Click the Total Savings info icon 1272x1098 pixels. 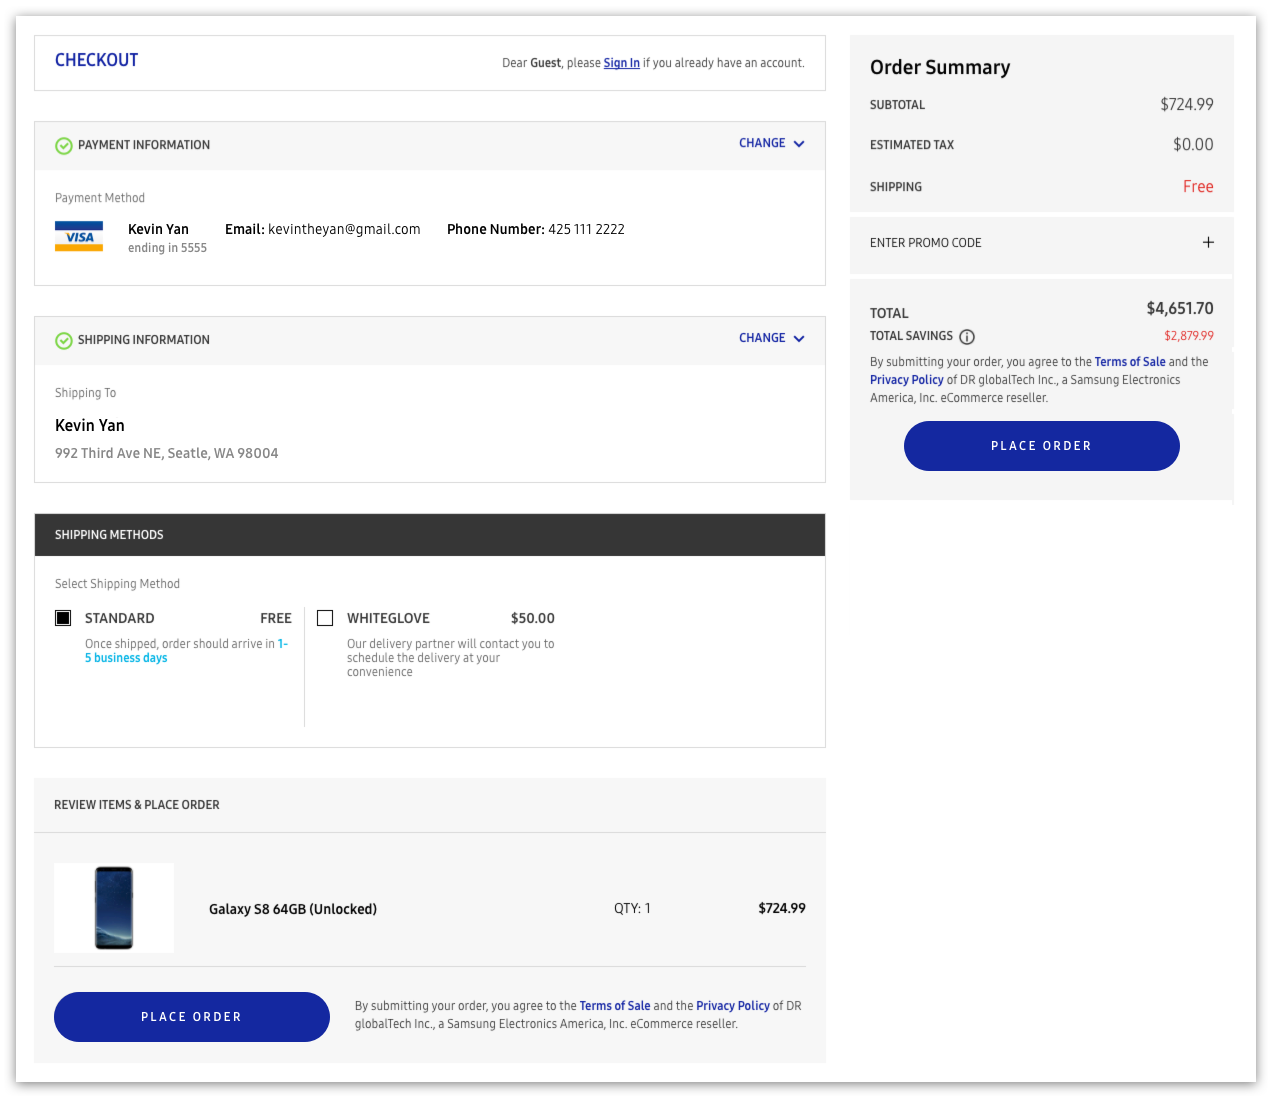967,337
